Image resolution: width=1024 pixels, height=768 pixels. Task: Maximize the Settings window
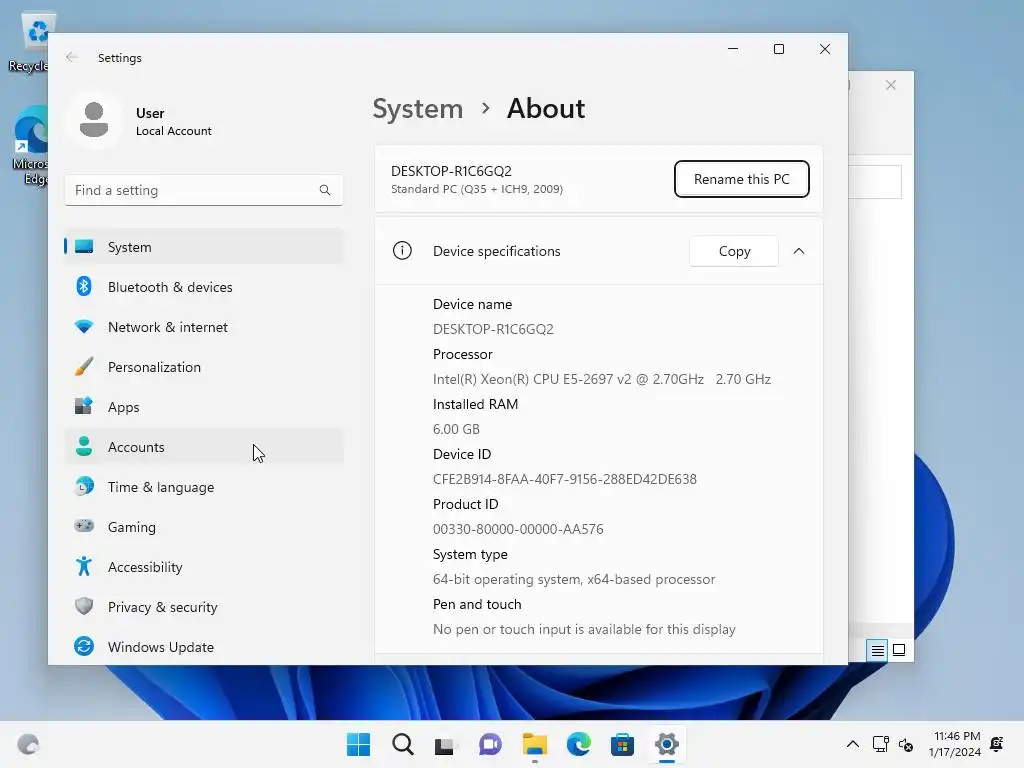[x=778, y=49]
